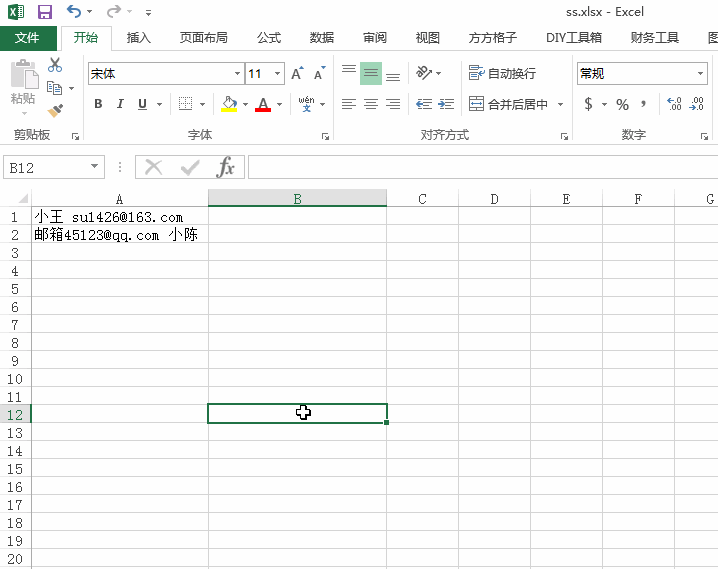Increase font size with the larger A icon
The width and height of the screenshot is (718, 569).
tap(297, 74)
